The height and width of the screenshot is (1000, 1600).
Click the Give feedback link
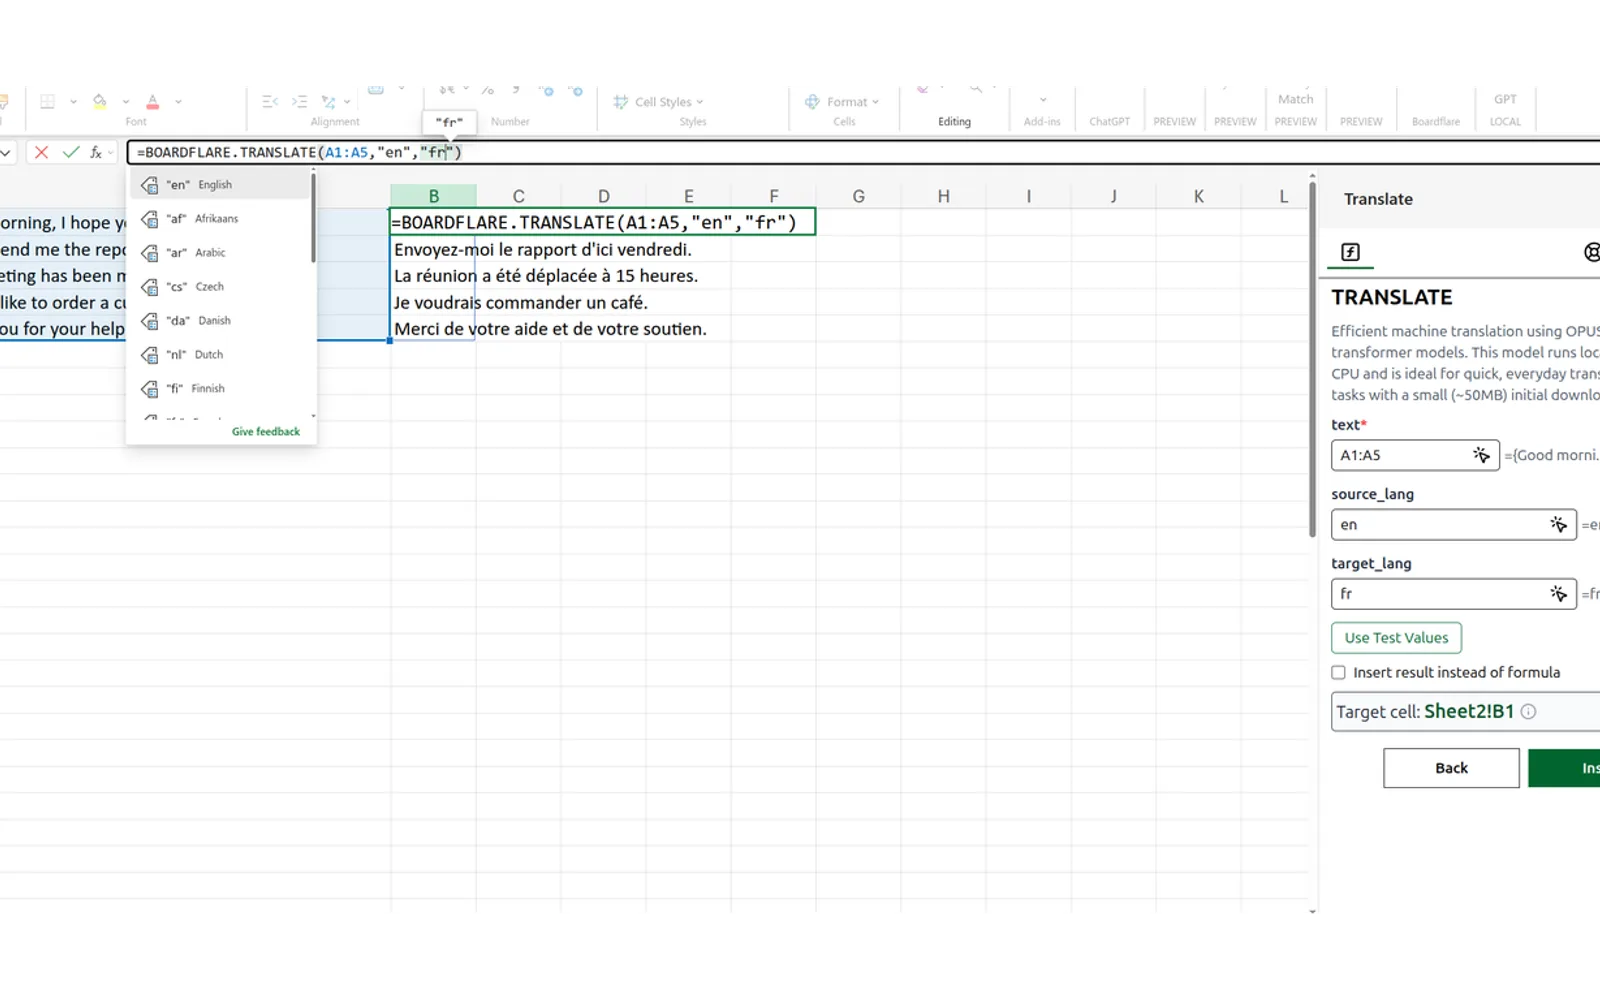[x=266, y=432]
